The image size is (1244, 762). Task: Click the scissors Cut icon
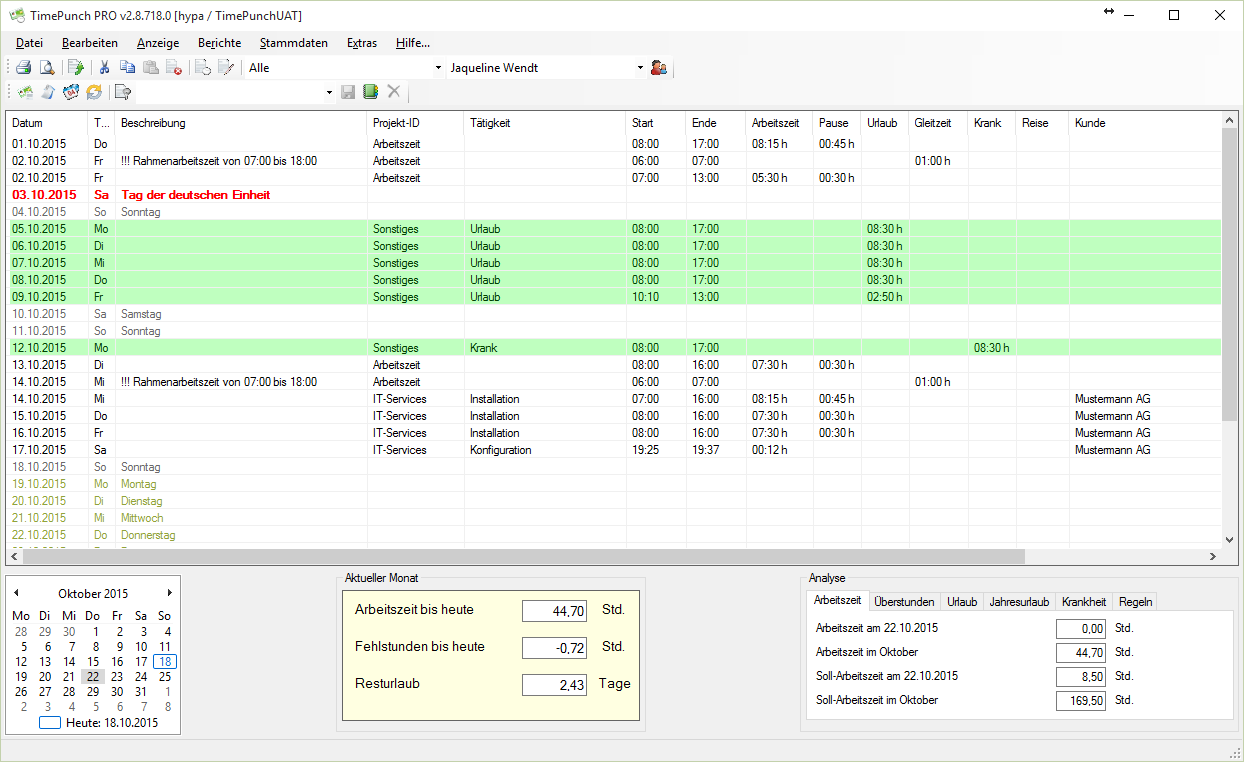pyautogui.click(x=103, y=68)
